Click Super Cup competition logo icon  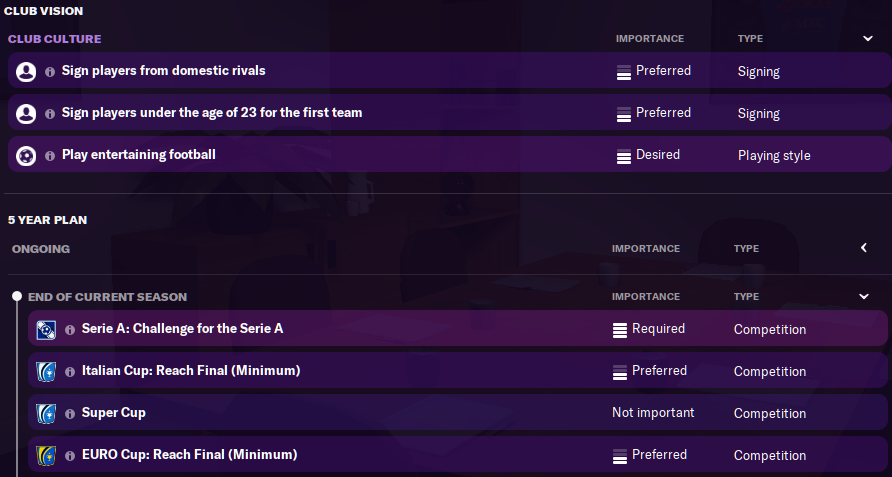point(46,414)
